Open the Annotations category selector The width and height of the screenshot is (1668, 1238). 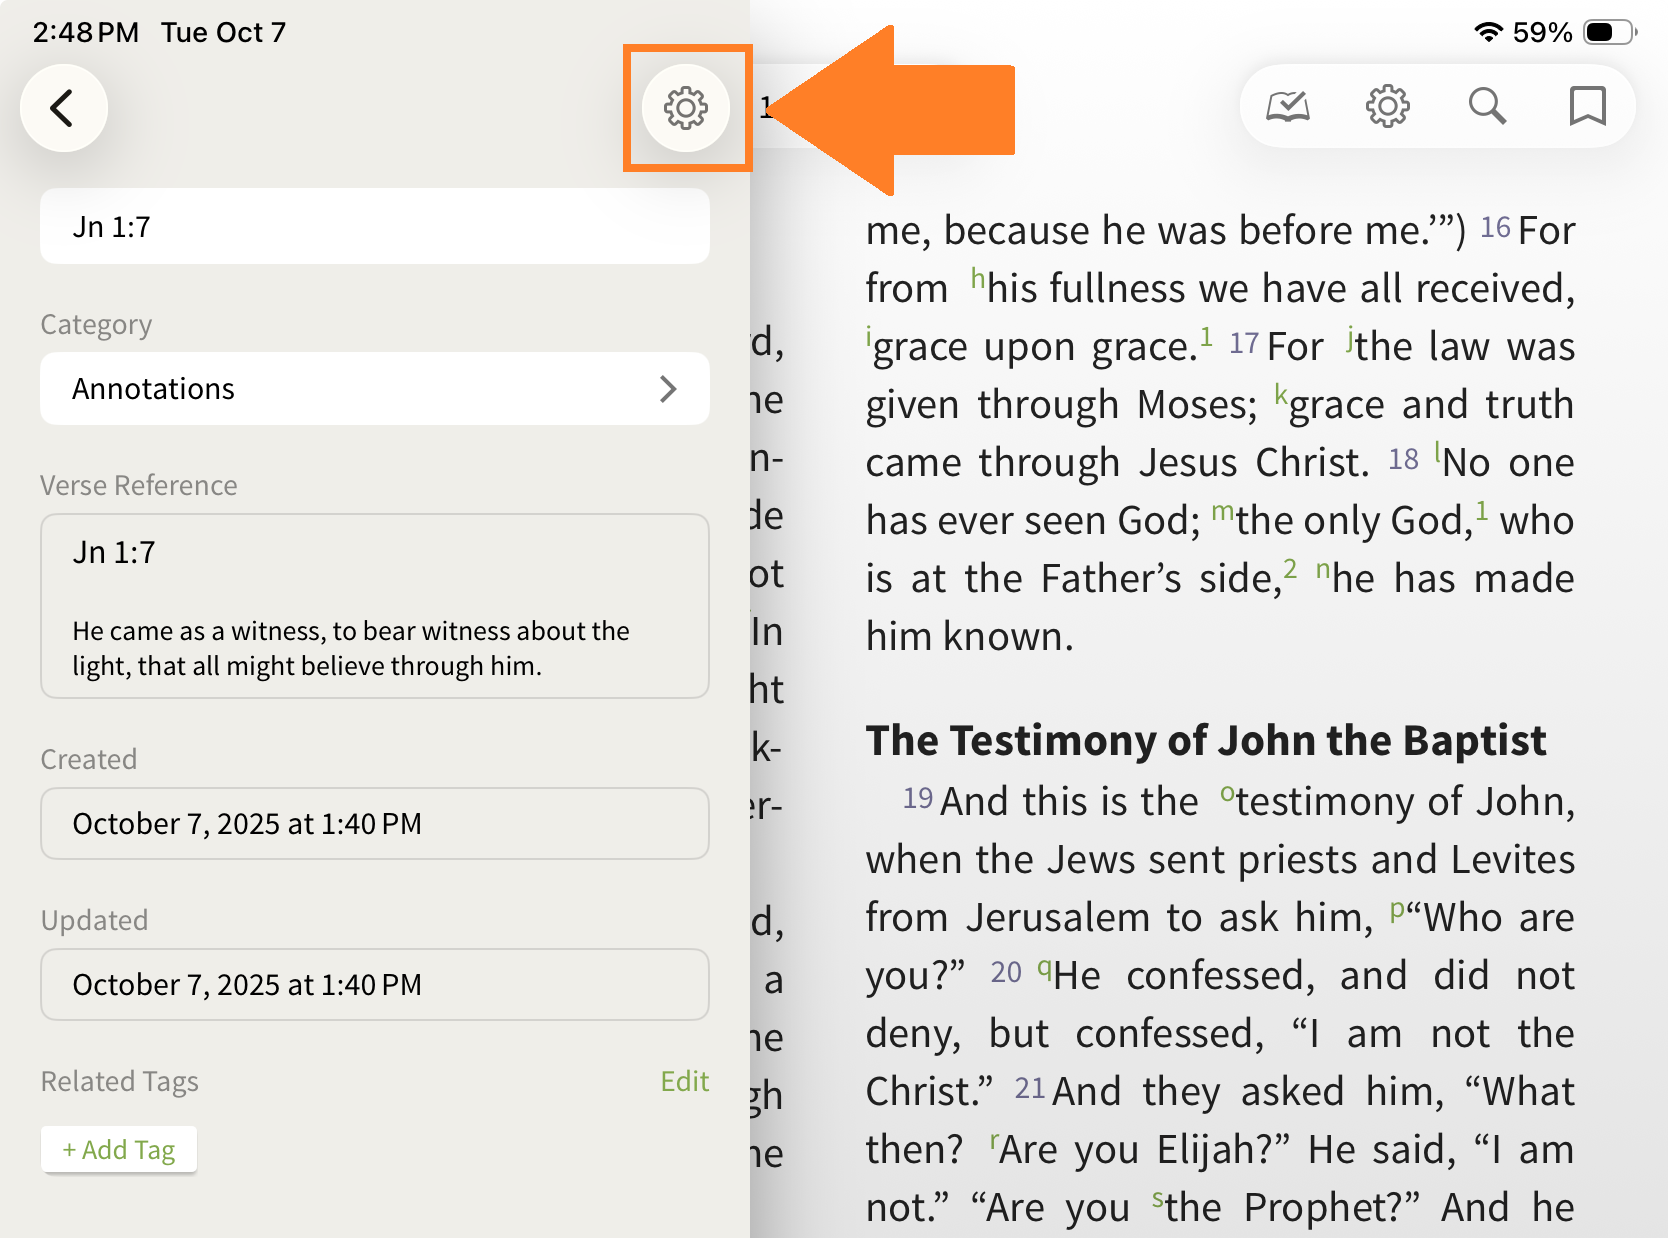coord(374,389)
